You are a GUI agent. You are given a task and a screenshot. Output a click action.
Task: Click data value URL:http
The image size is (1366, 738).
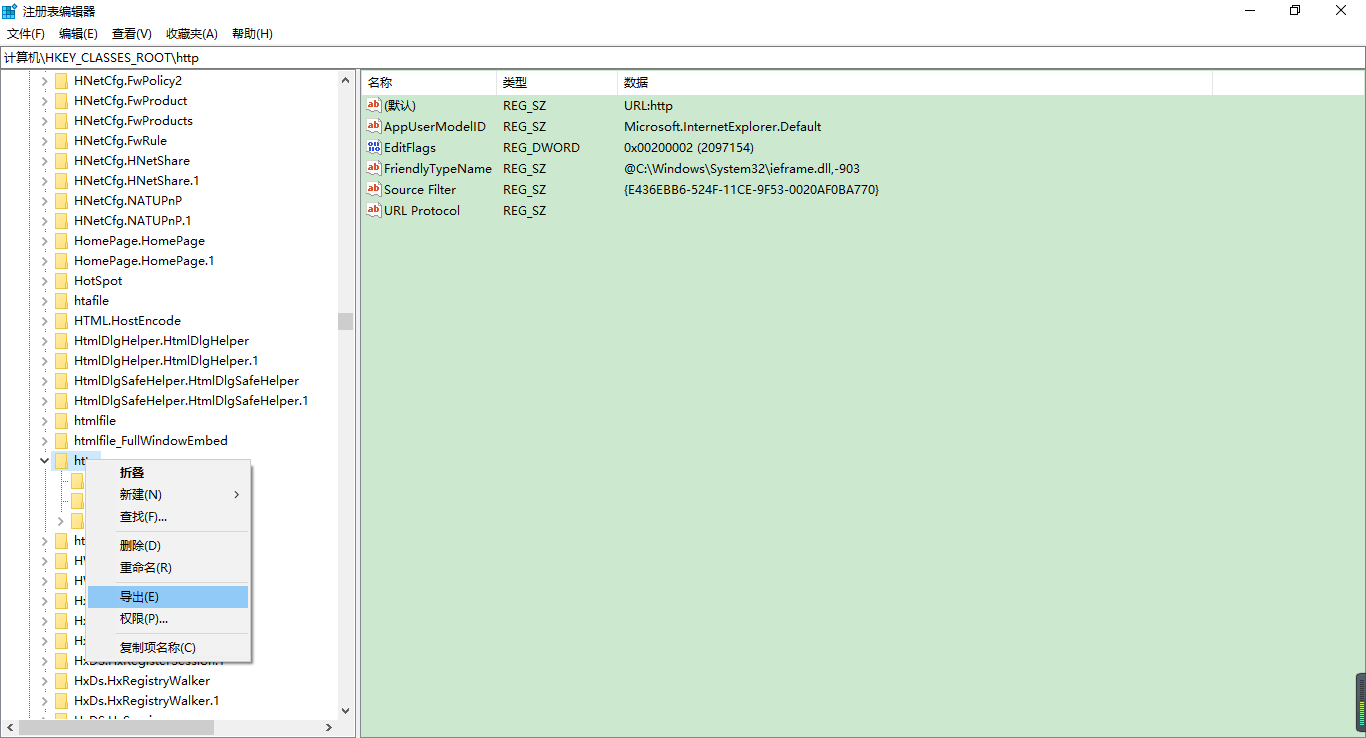point(649,105)
